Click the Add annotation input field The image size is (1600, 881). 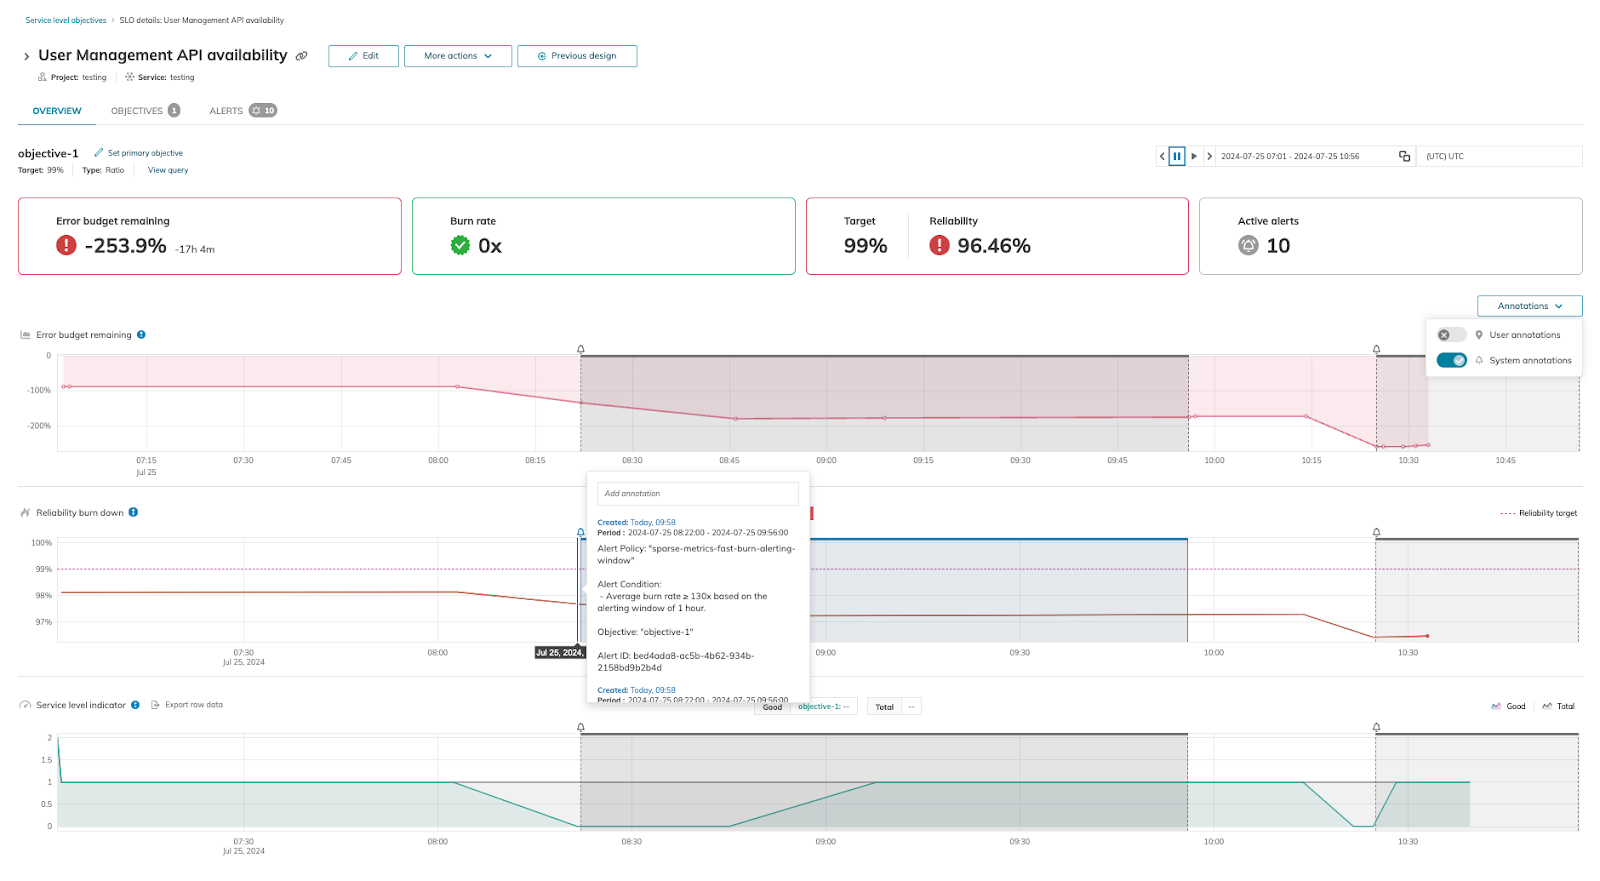698,493
